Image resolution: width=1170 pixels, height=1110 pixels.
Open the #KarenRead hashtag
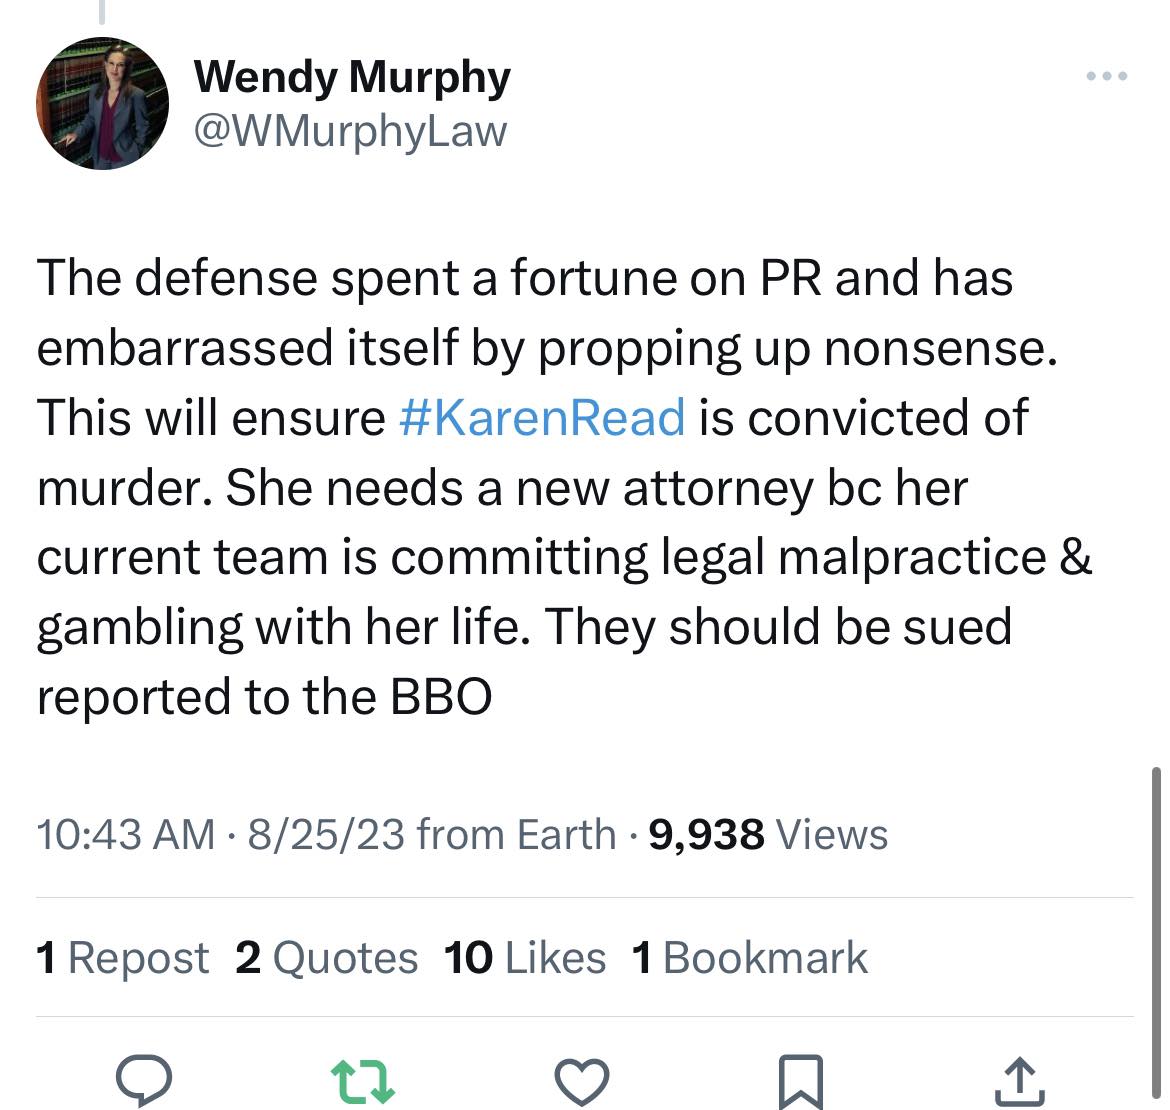[541, 417]
